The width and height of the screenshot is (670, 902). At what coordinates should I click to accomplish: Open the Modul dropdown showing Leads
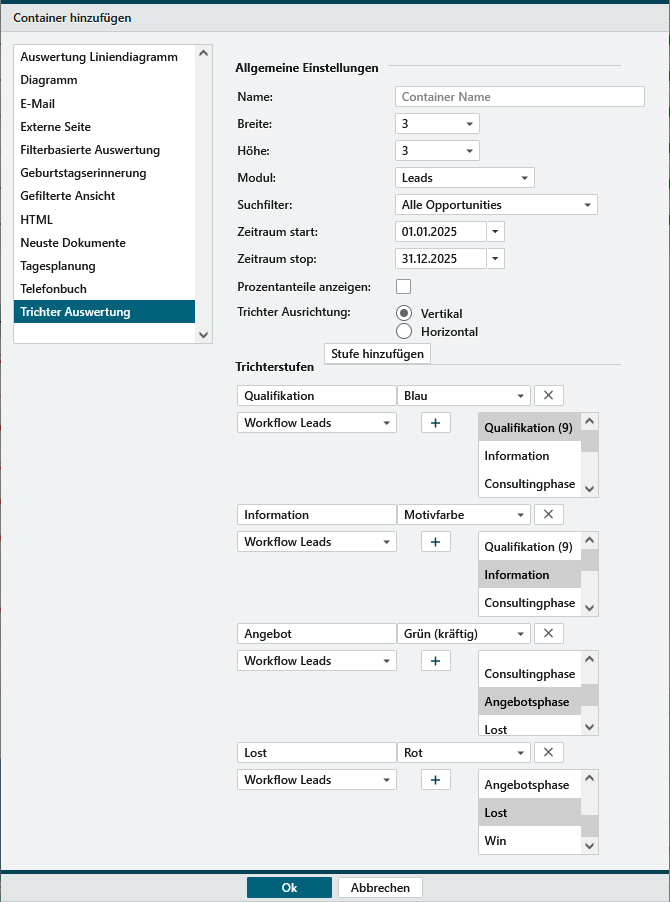pyautogui.click(x=465, y=177)
